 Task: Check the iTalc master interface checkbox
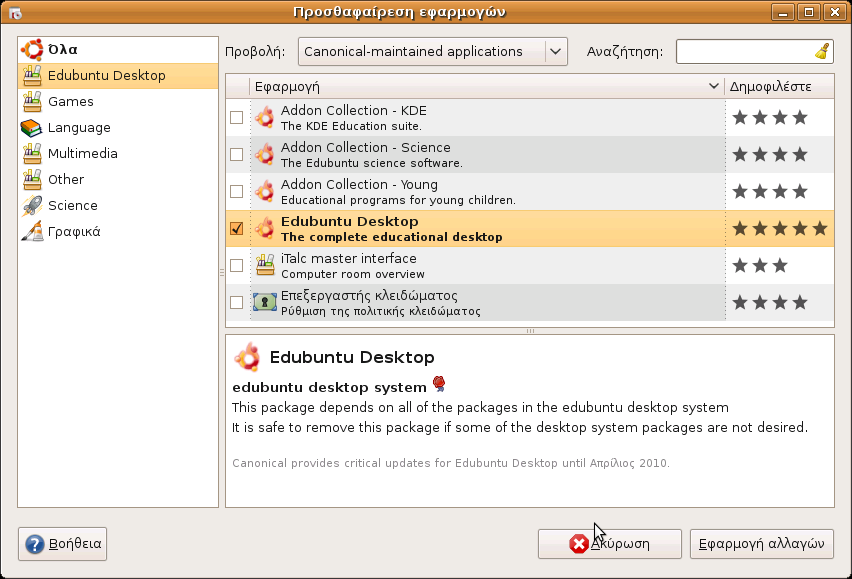tap(236, 265)
